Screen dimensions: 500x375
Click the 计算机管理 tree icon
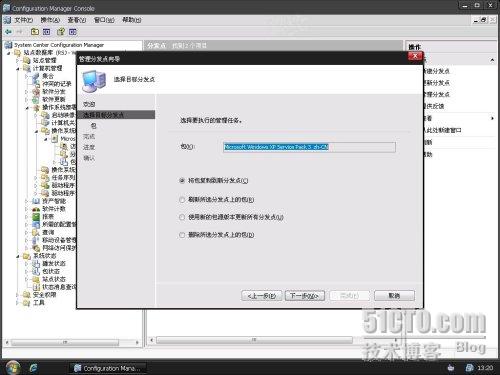pyautogui.click(x=27, y=68)
